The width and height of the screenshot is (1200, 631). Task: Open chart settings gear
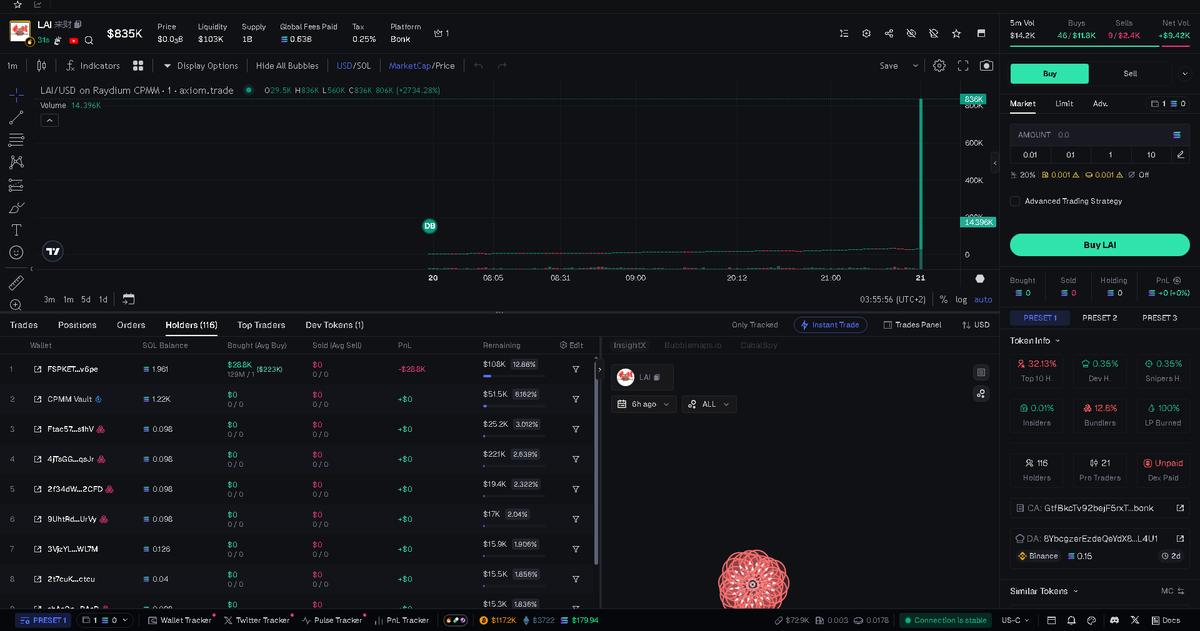tap(940, 66)
